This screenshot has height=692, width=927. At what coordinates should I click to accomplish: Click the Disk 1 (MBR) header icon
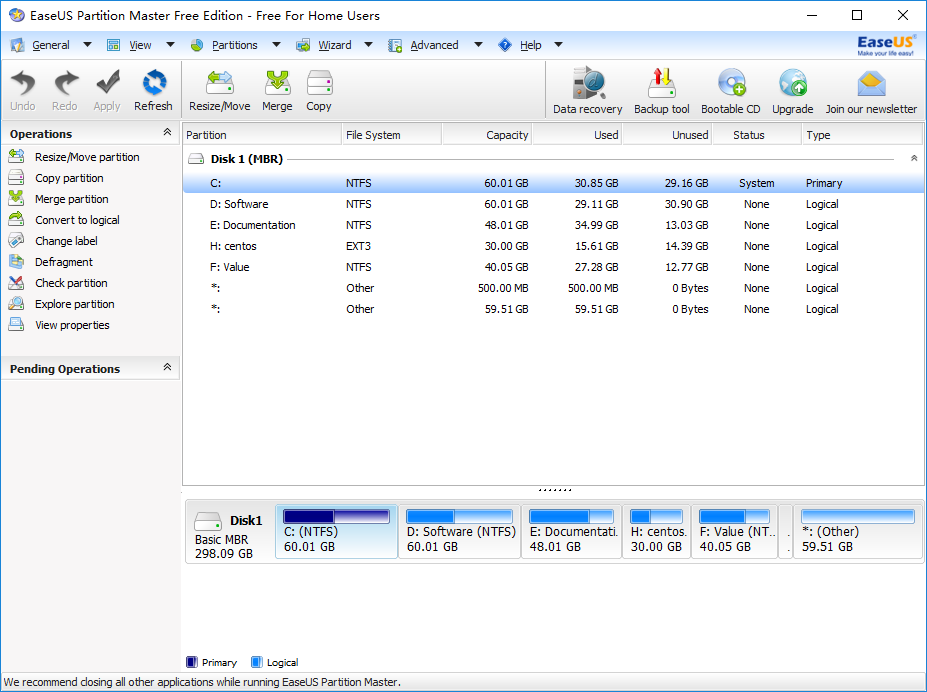pyautogui.click(x=195, y=158)
